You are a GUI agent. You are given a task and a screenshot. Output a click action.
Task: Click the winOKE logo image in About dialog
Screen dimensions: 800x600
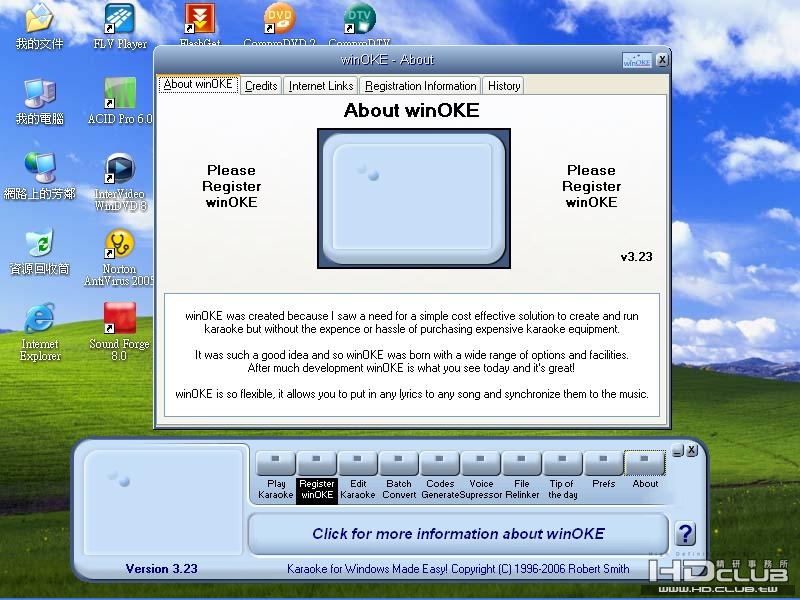pos(414,198)
